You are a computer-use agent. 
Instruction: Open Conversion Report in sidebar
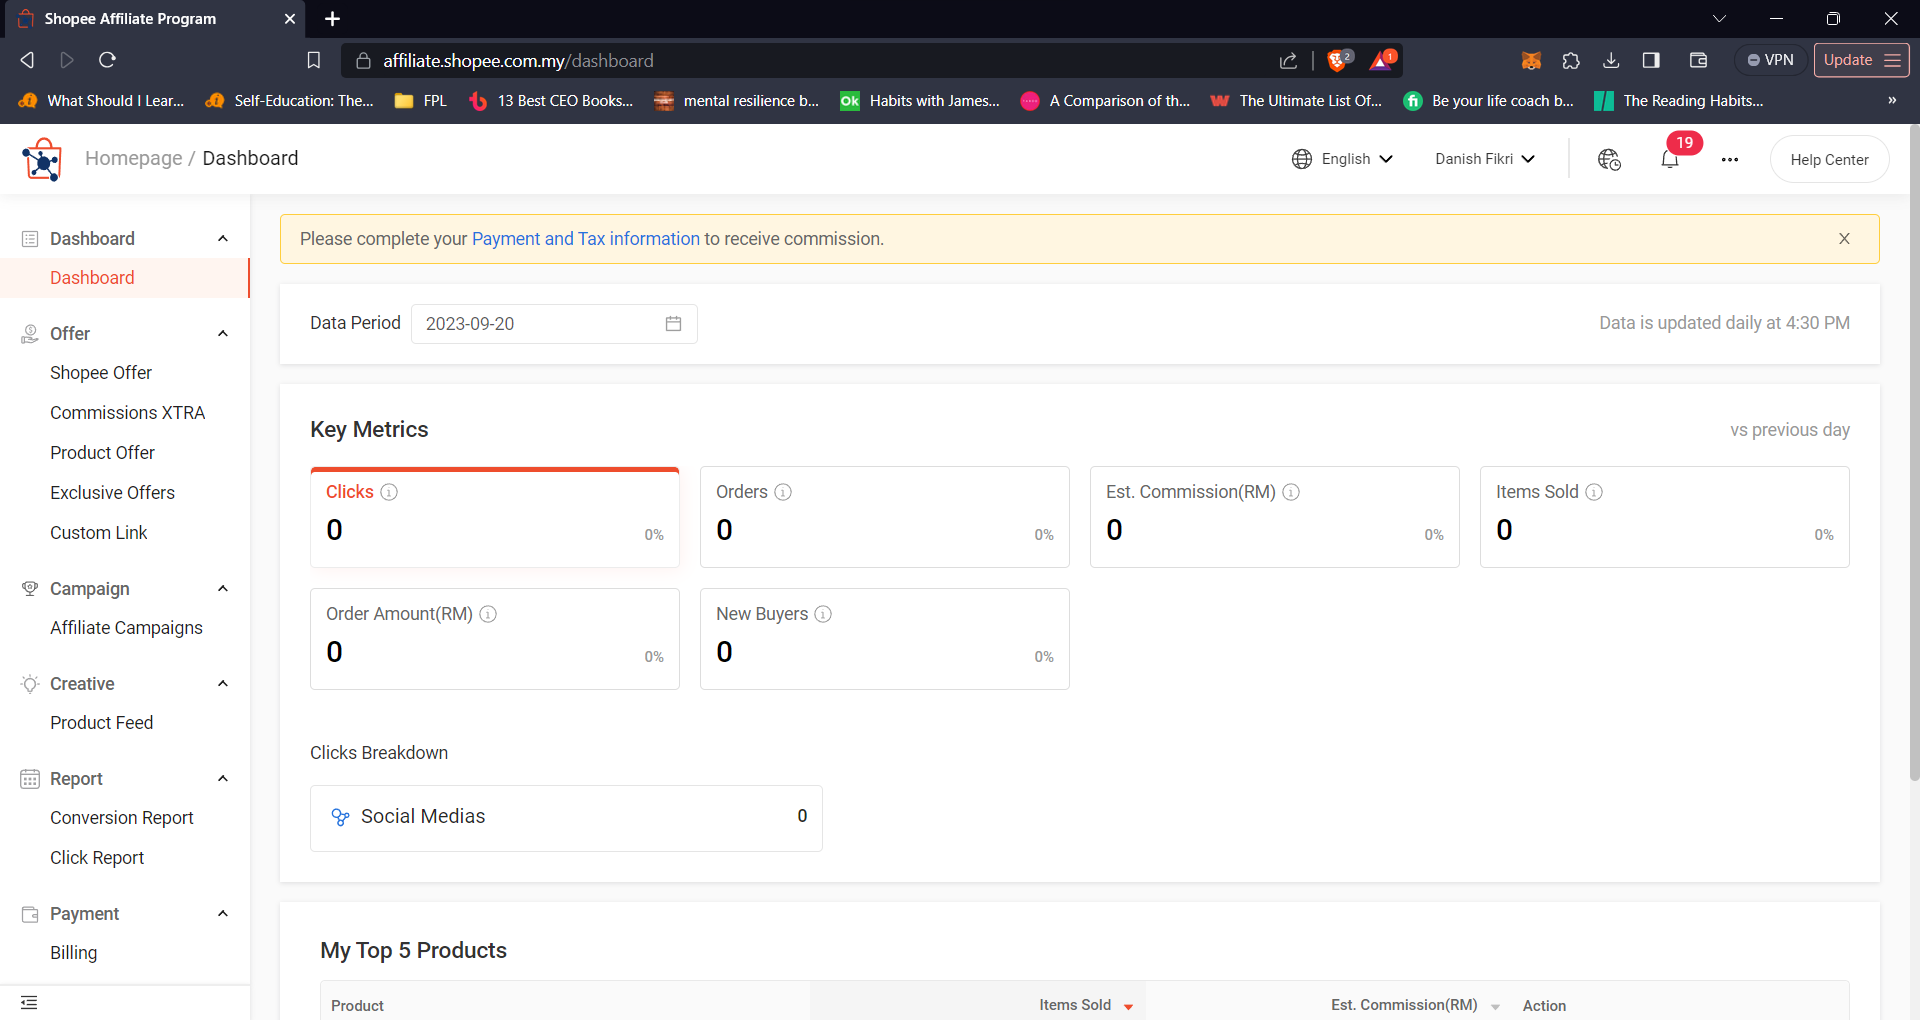click(x=122, y=818)
